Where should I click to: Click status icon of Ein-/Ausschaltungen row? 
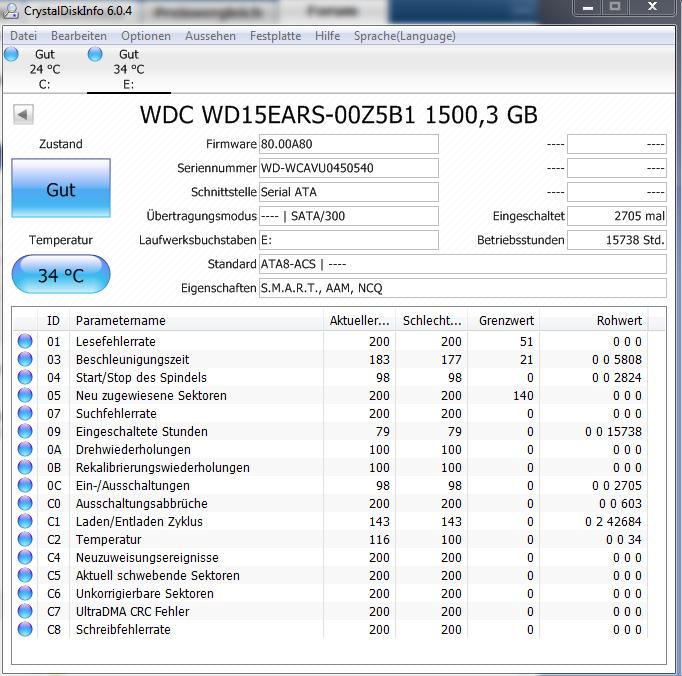25,485
